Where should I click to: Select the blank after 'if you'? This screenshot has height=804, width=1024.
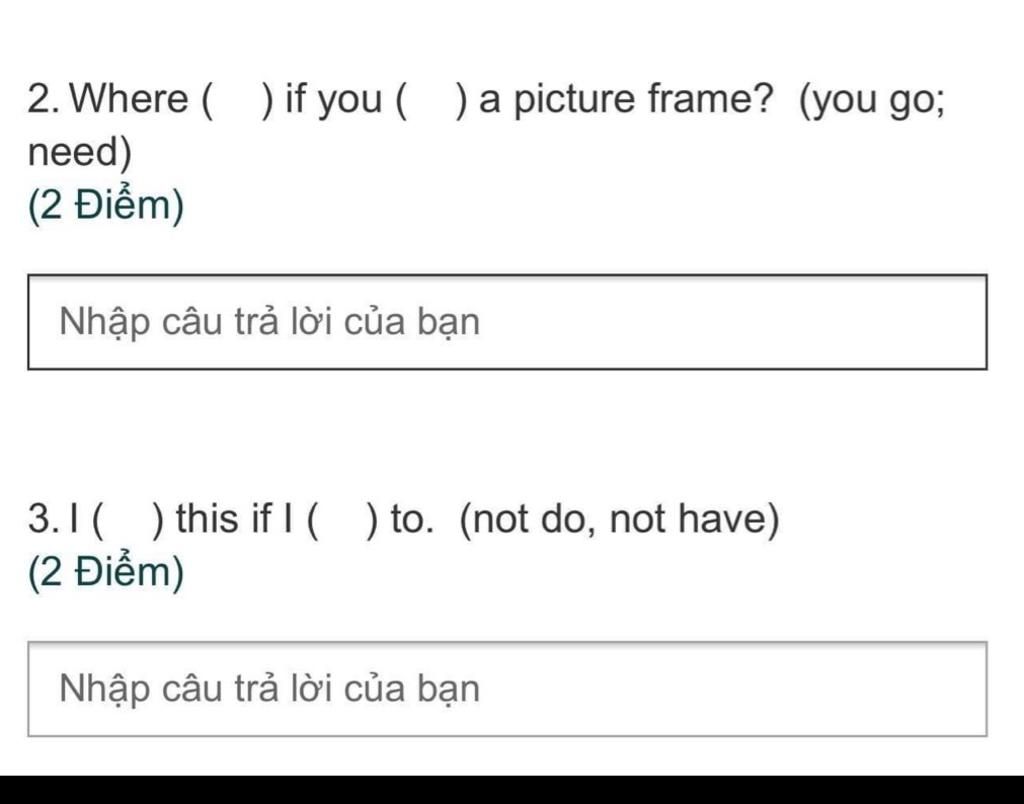(x=432, y=100)
